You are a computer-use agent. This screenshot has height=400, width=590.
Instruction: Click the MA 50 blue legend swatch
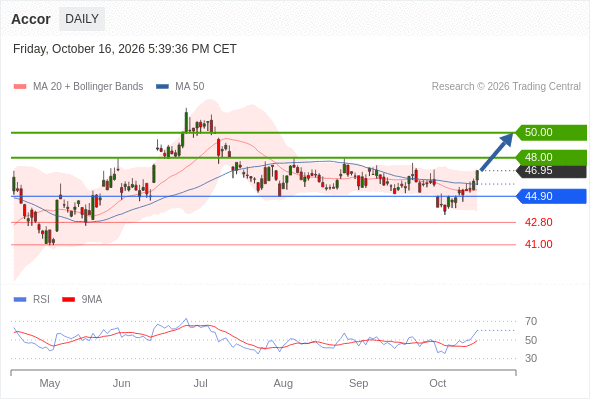162,87
